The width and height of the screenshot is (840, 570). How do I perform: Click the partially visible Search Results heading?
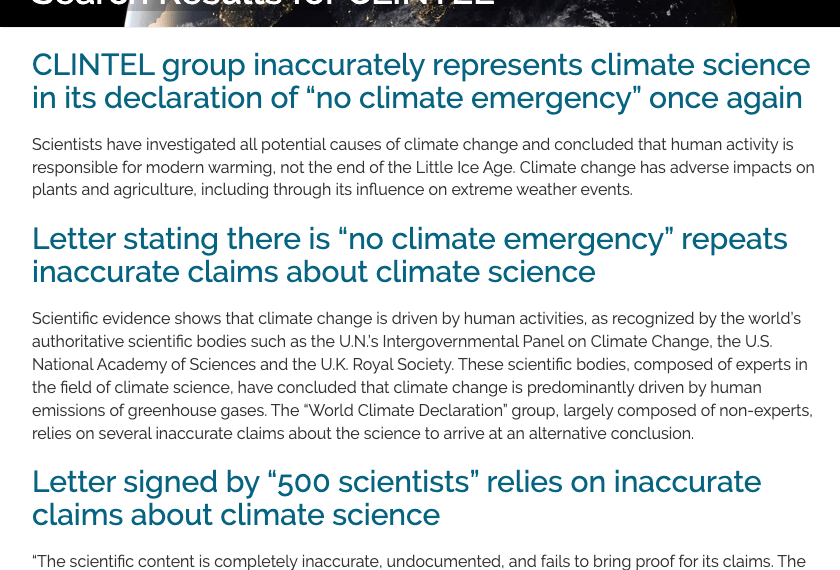coord(262,3)
